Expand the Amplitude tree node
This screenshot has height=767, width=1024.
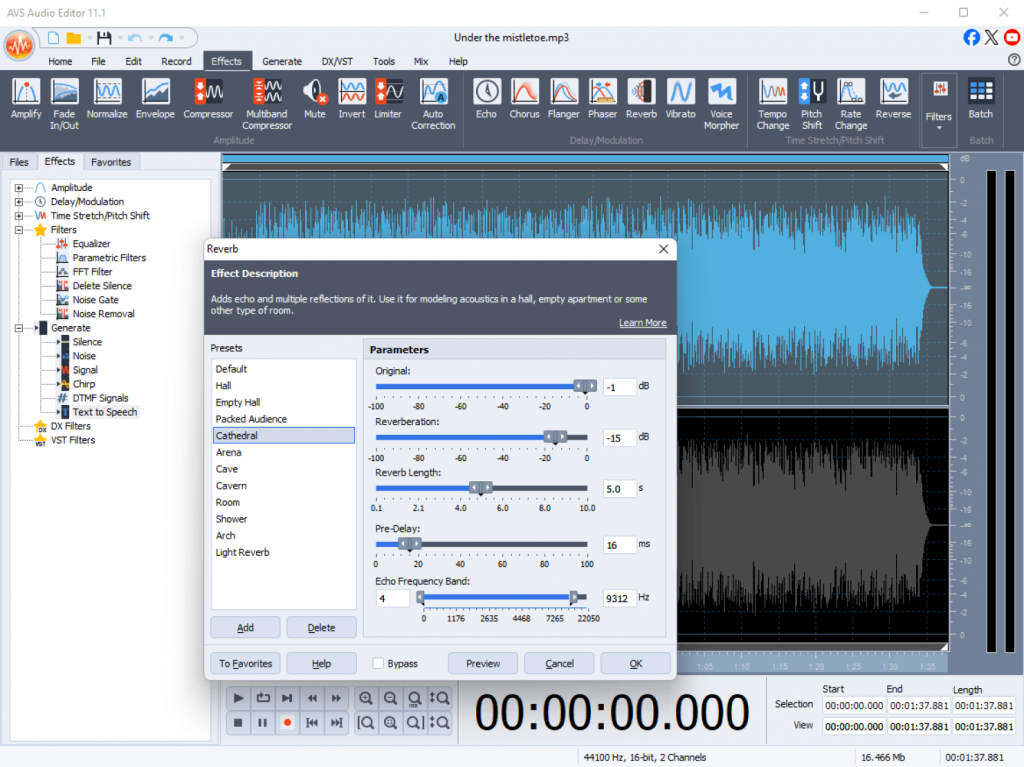coord(19,188)
